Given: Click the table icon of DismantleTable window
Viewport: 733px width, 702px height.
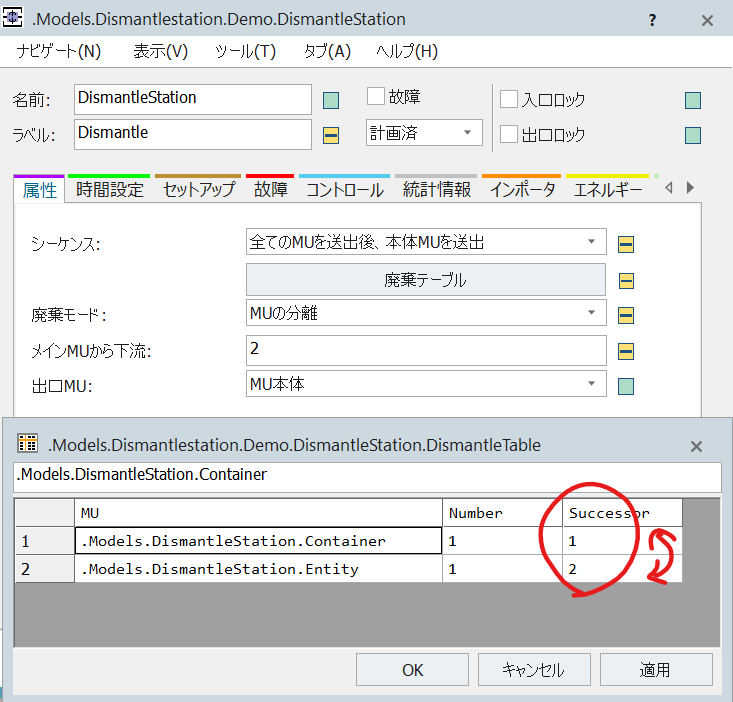Looking at the screenshot, I should point(28,443).
